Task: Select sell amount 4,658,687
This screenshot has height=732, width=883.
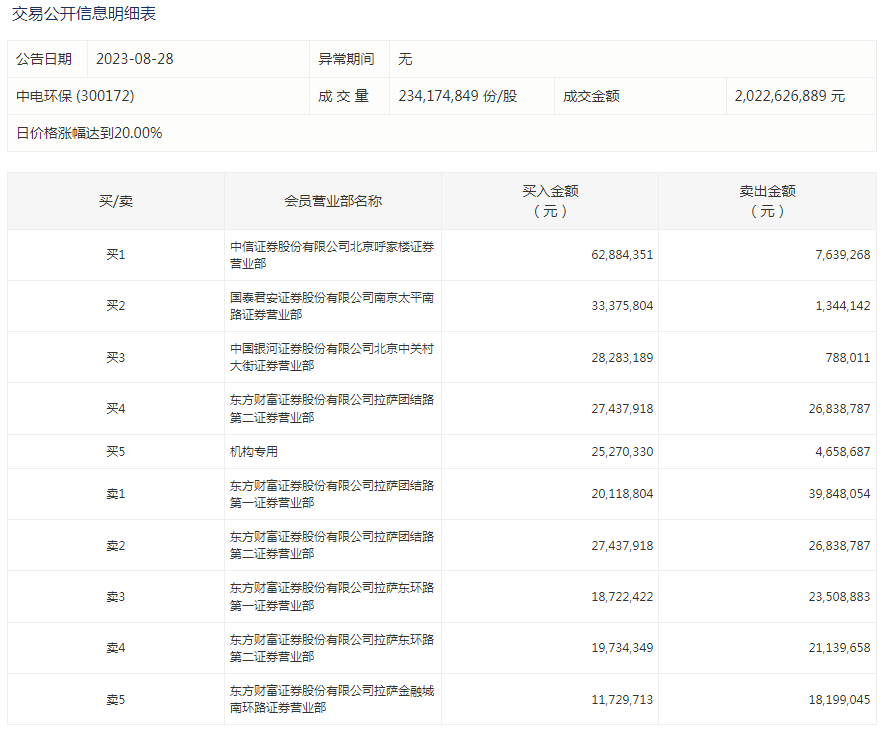Action: click(842, 452)
